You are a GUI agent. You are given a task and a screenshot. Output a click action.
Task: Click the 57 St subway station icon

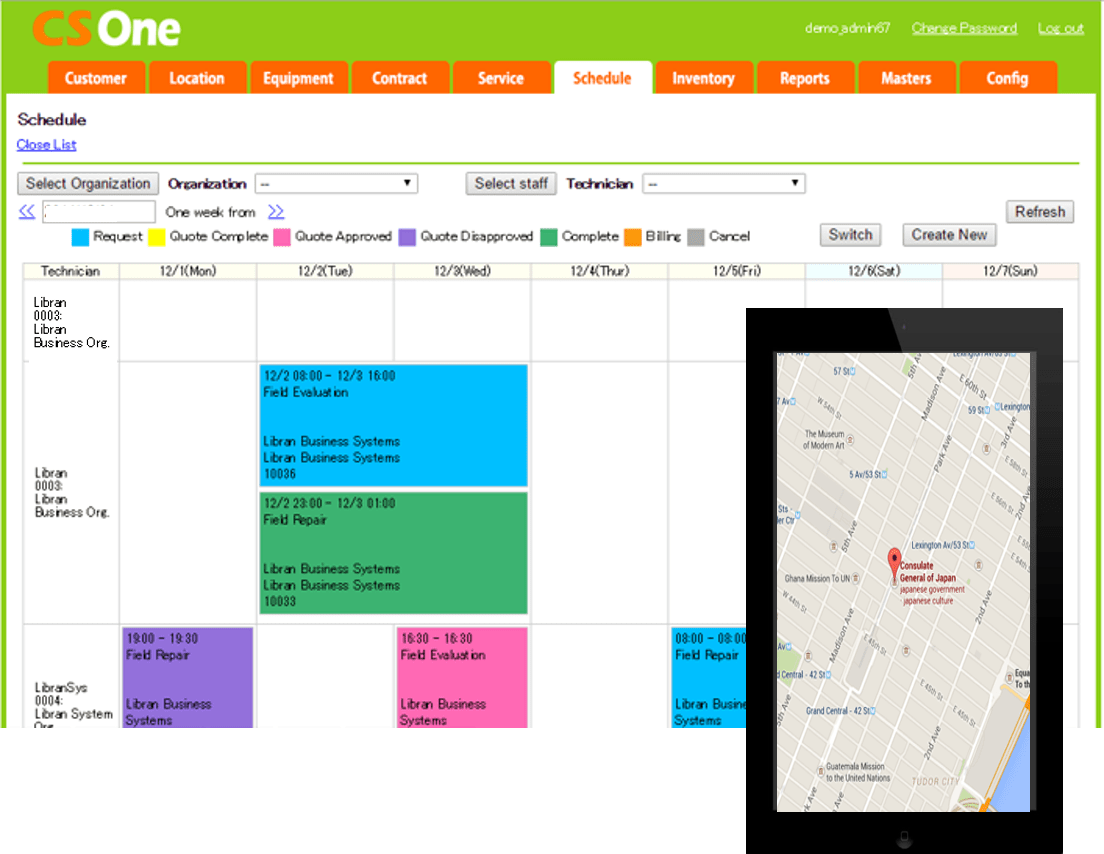coord(853,371)
